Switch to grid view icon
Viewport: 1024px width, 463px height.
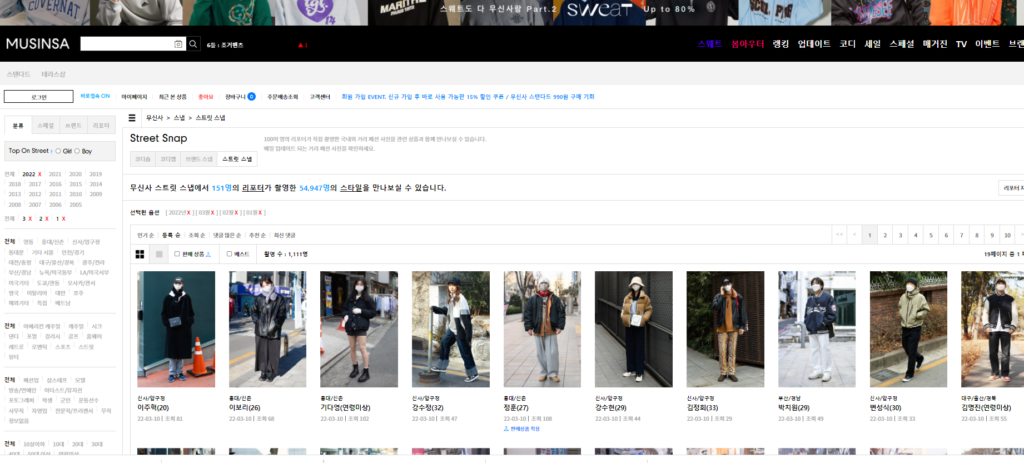click(140, 254)
